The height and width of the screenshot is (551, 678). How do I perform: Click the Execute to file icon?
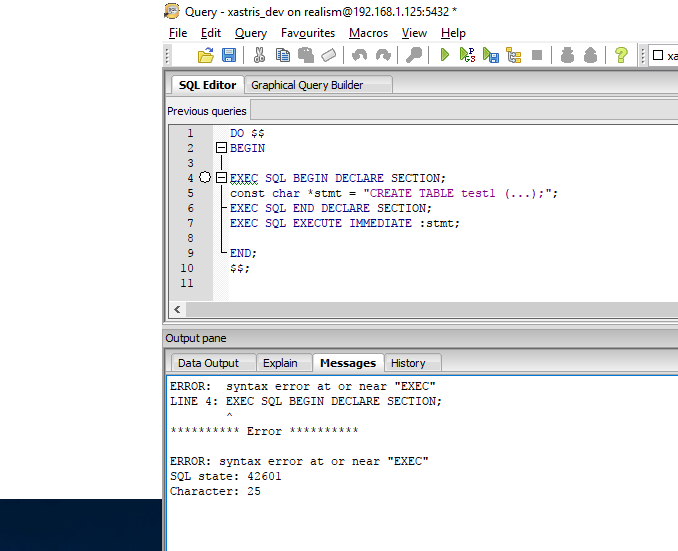[490, 56]
